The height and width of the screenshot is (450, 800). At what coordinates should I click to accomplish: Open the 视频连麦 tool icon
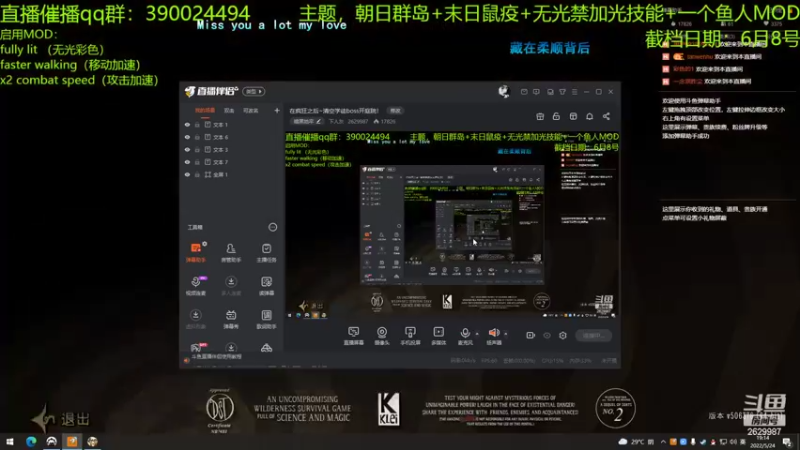pyautogui.click(x=195, y=285)
